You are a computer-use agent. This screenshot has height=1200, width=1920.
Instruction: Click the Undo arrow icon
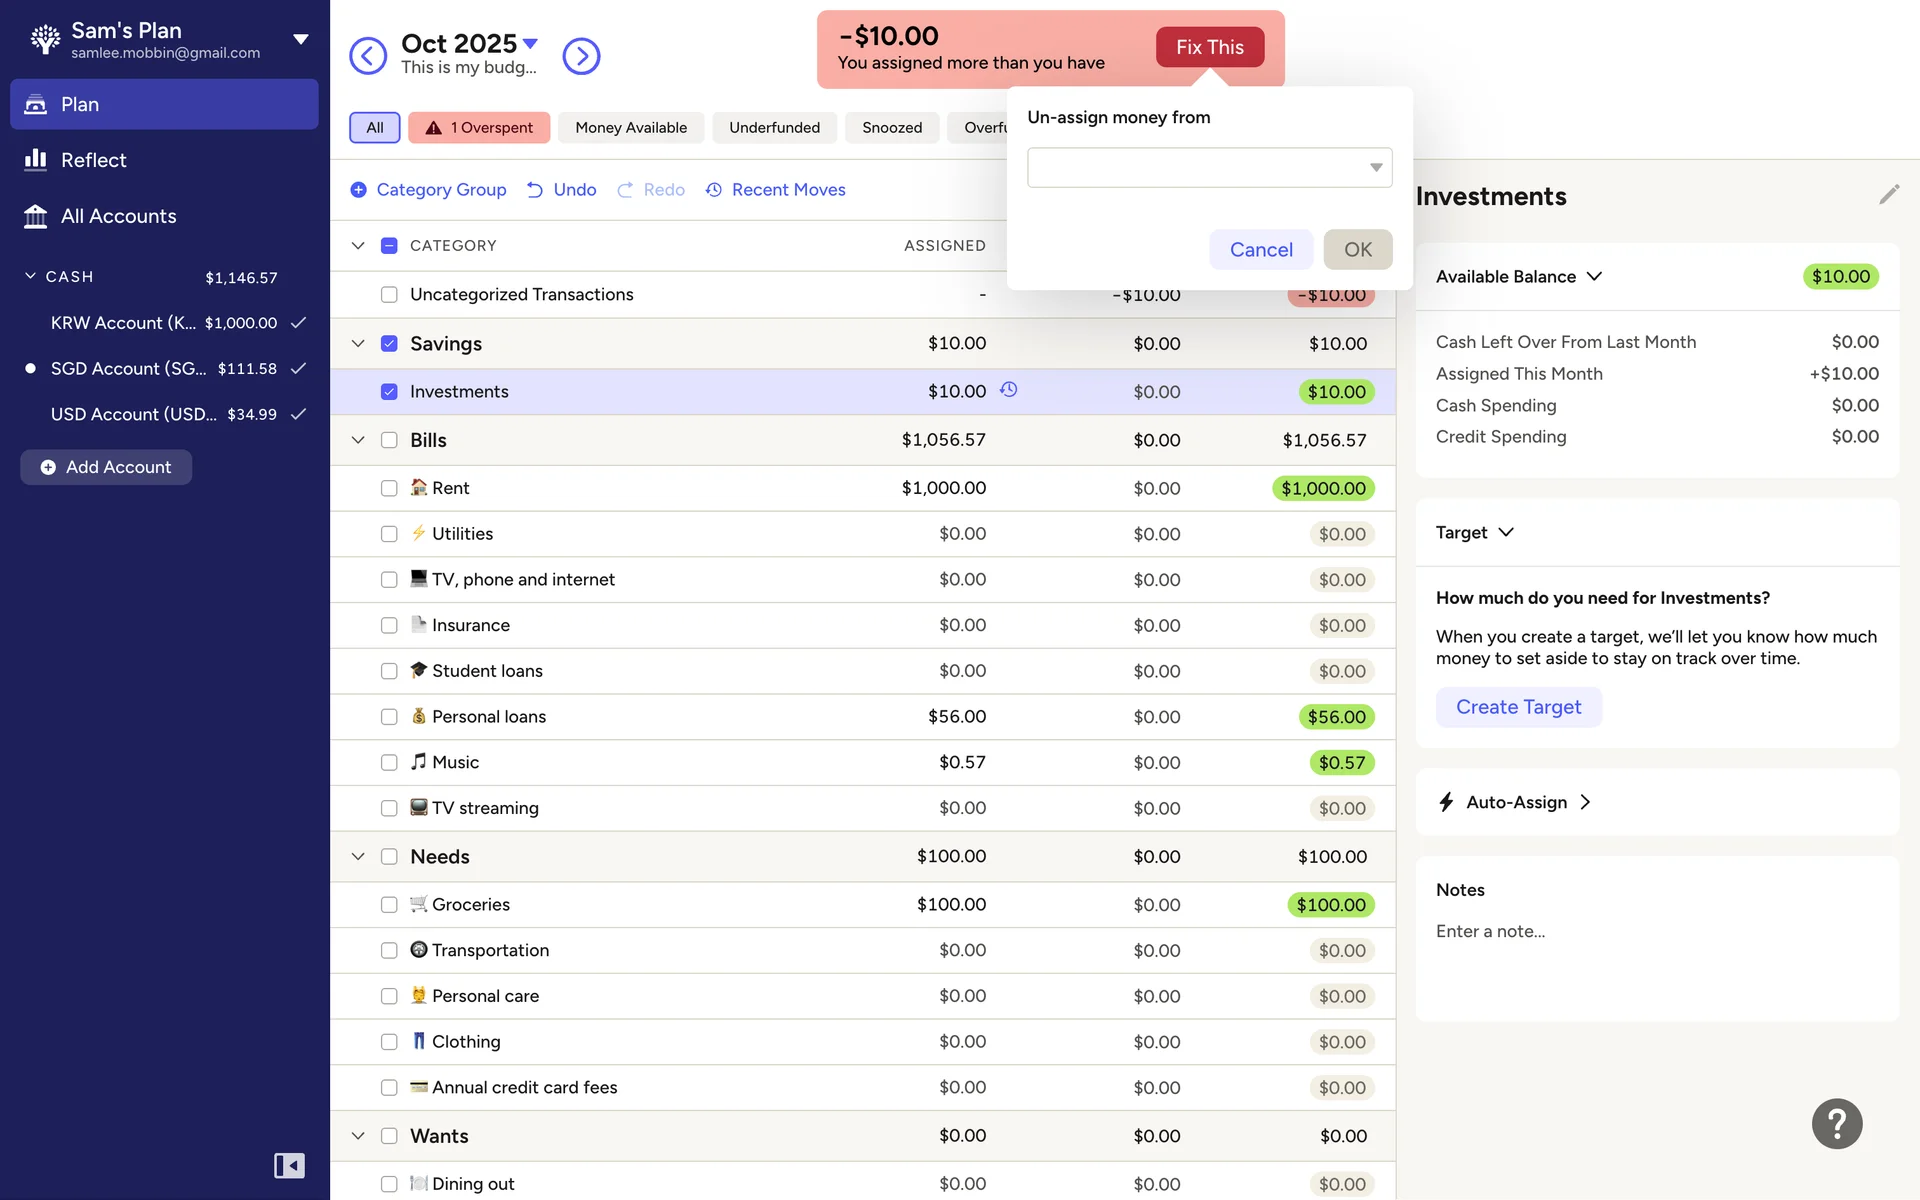[535, 190]
